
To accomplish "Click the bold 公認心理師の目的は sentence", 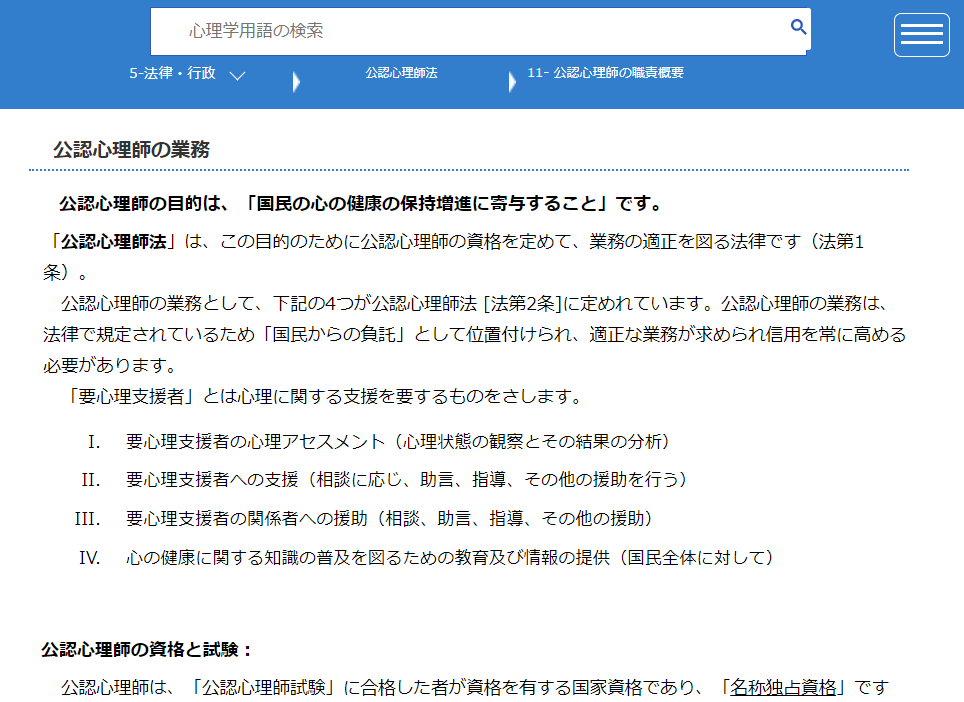I will [361, 203].
